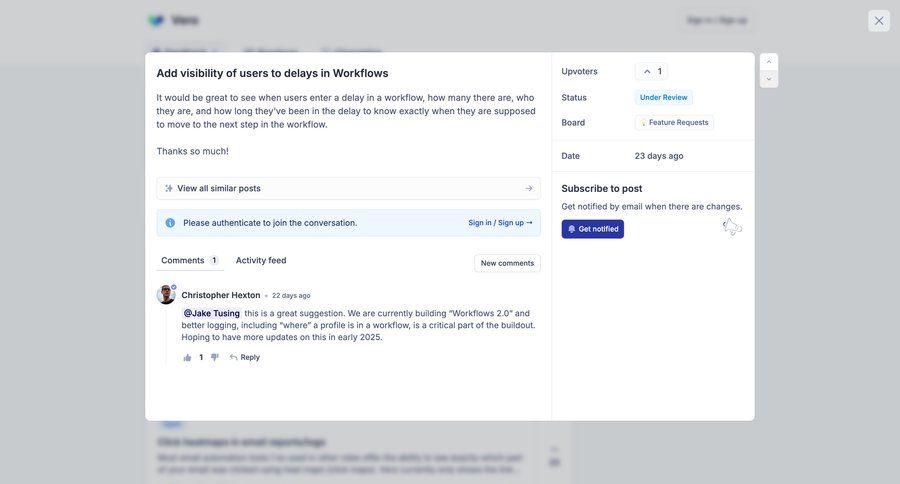900x484 pixels.
Task: Click the Under Review status badge
Action: click(x=663, y=97)
